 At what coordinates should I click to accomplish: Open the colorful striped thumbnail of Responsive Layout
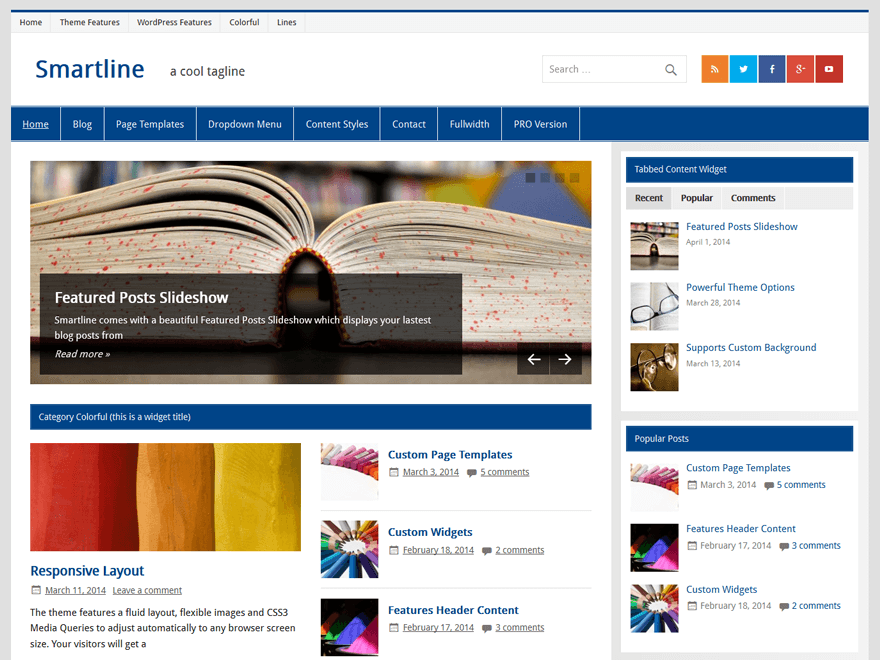click(x=165, y=497)
